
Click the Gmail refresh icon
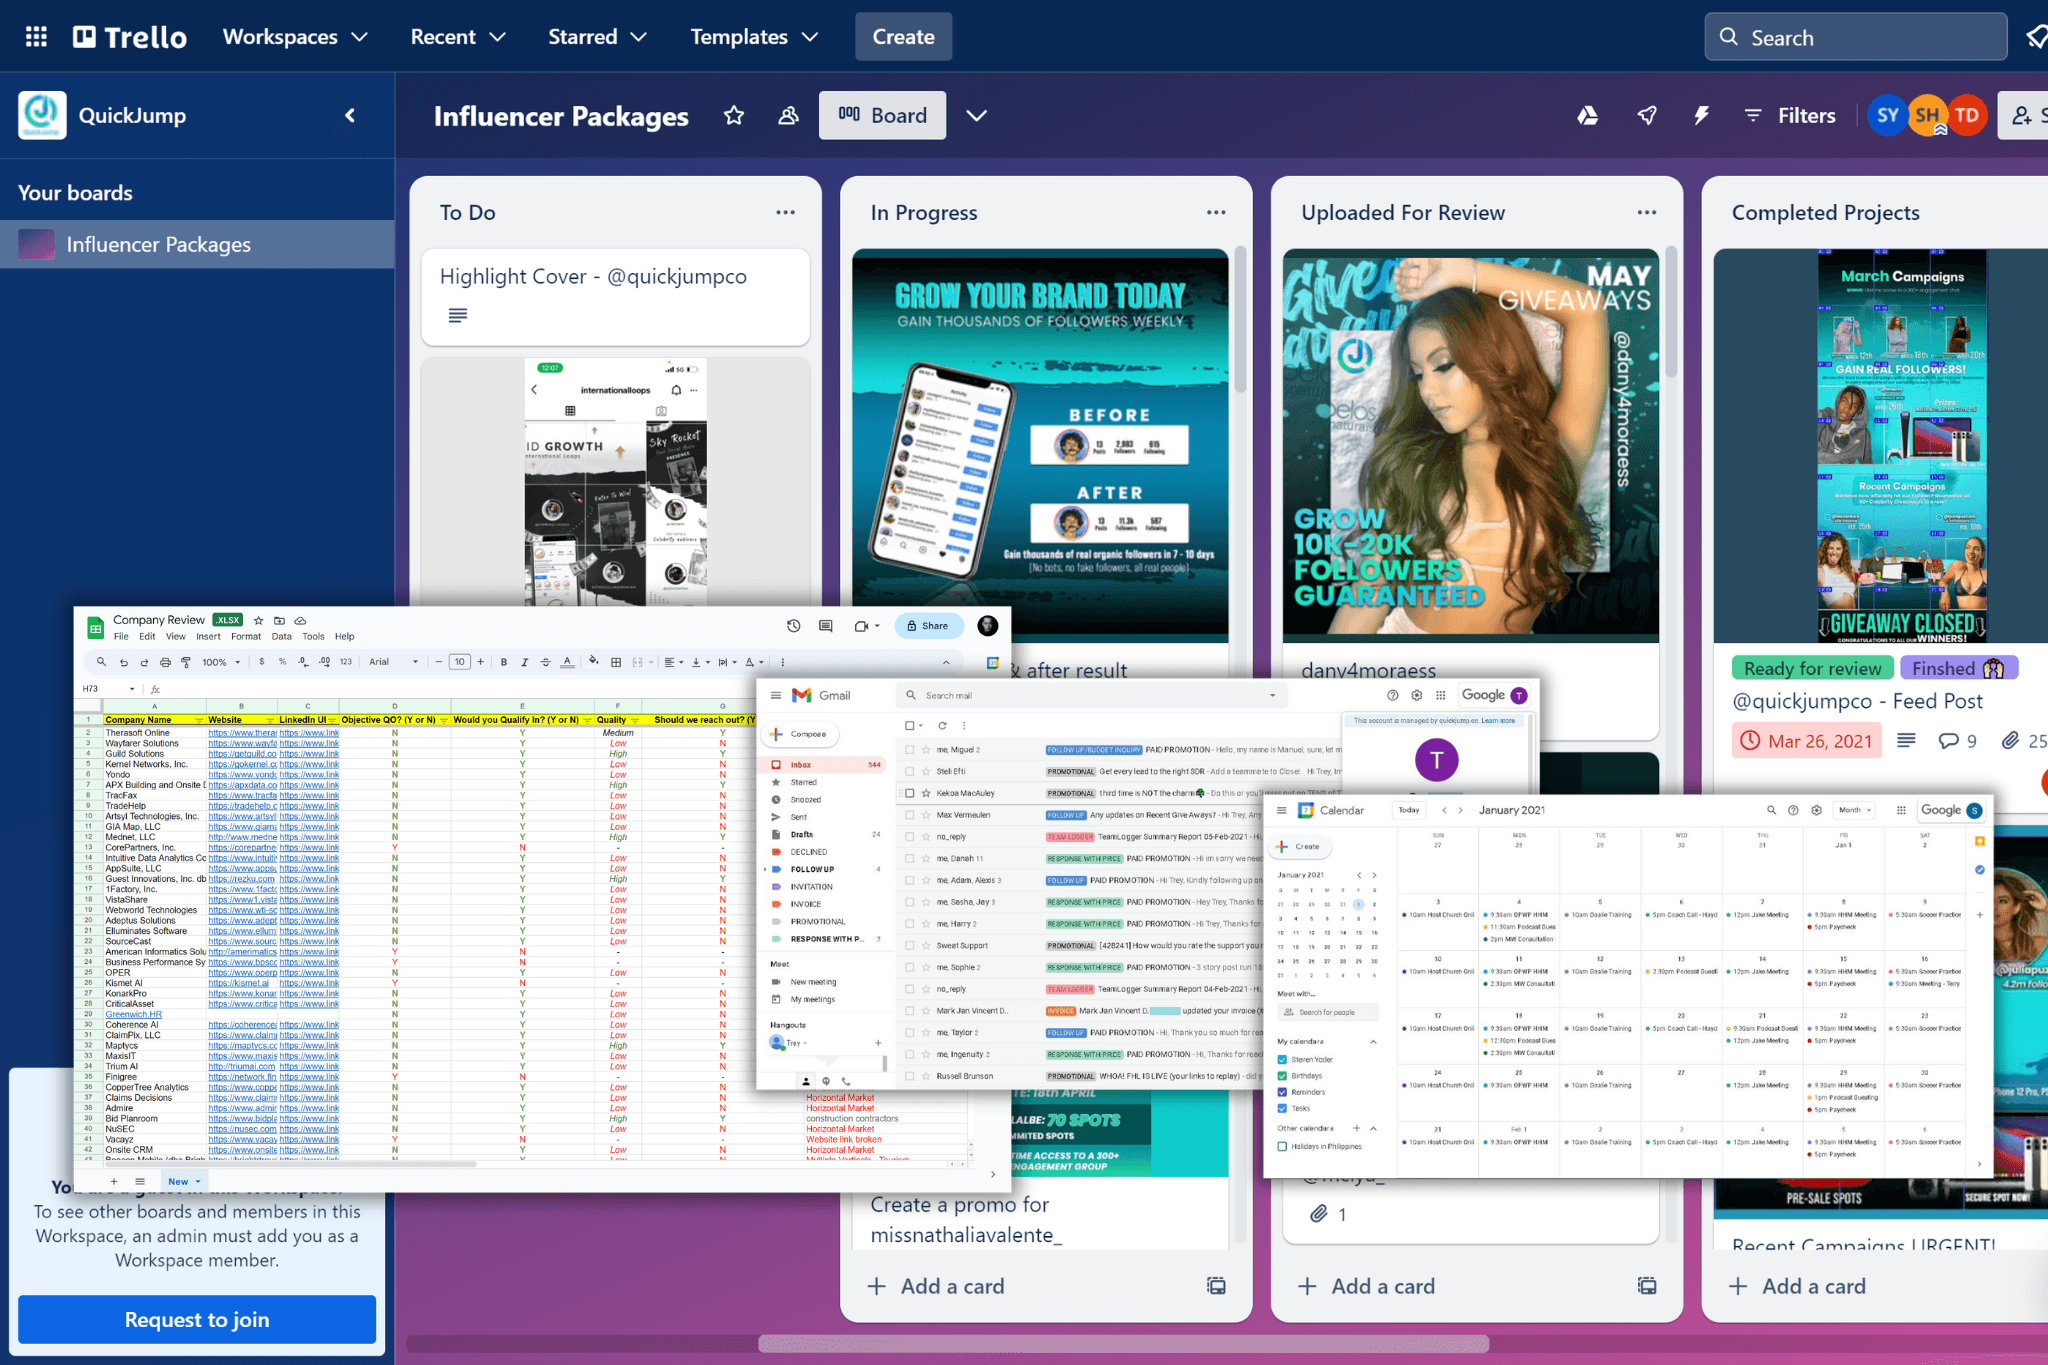point(942,725)
